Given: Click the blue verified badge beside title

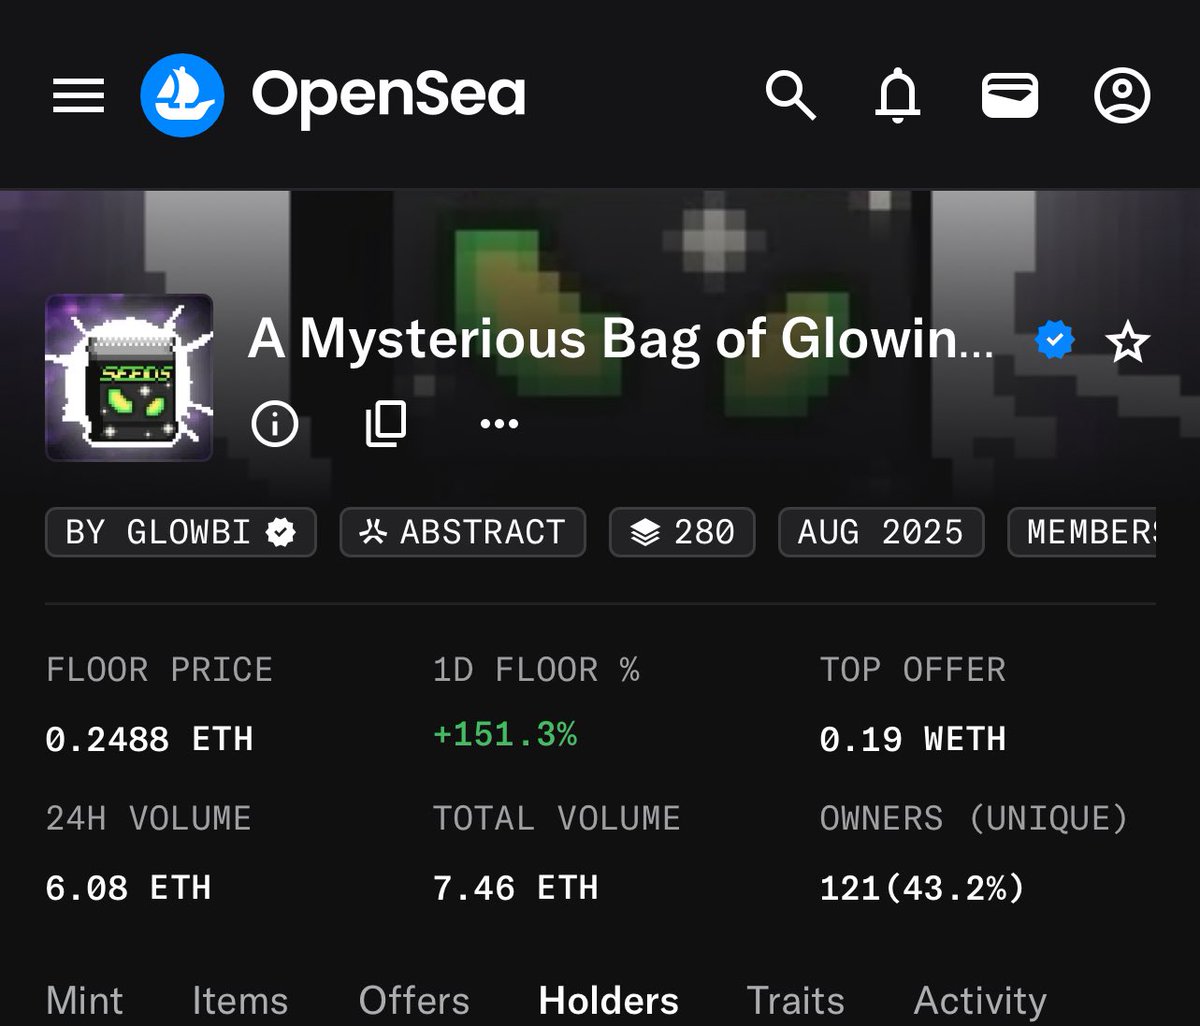Looking at the screenshot, I should tap(1054, 341).
